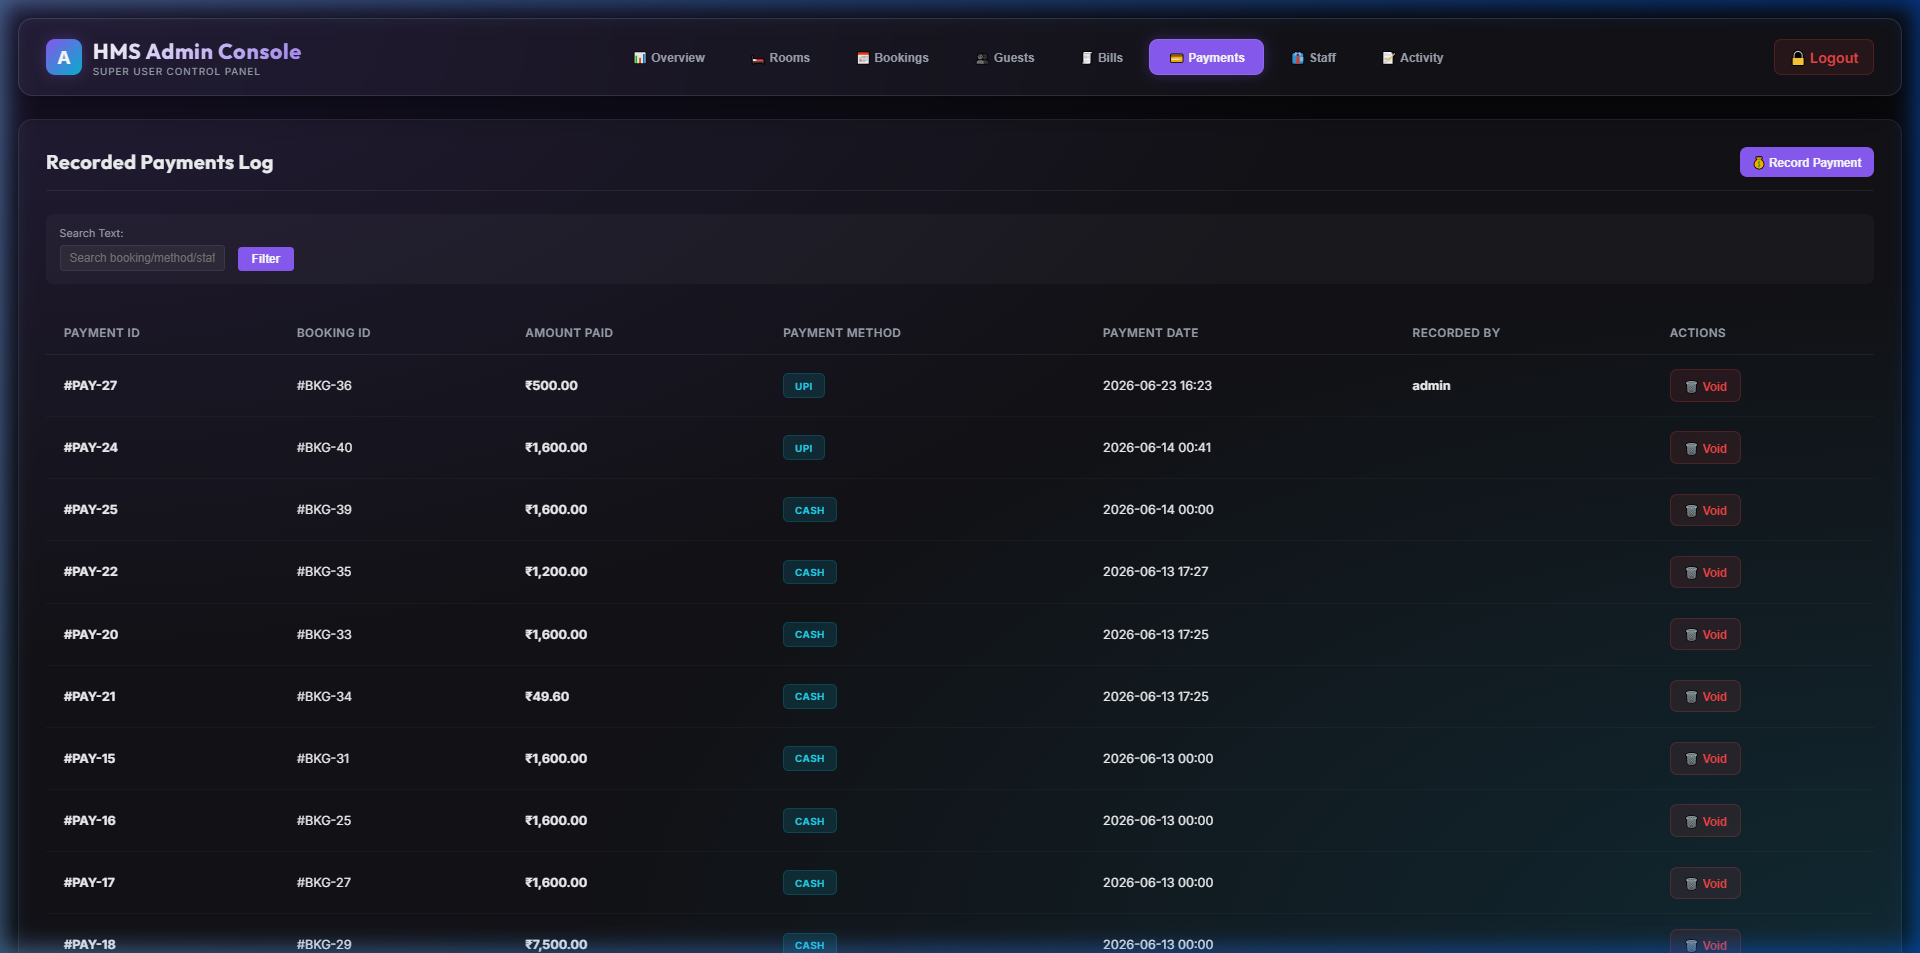Click the PAYMENT ID column header
Viewport: 1920px width, 953px height.
[102, 333]
